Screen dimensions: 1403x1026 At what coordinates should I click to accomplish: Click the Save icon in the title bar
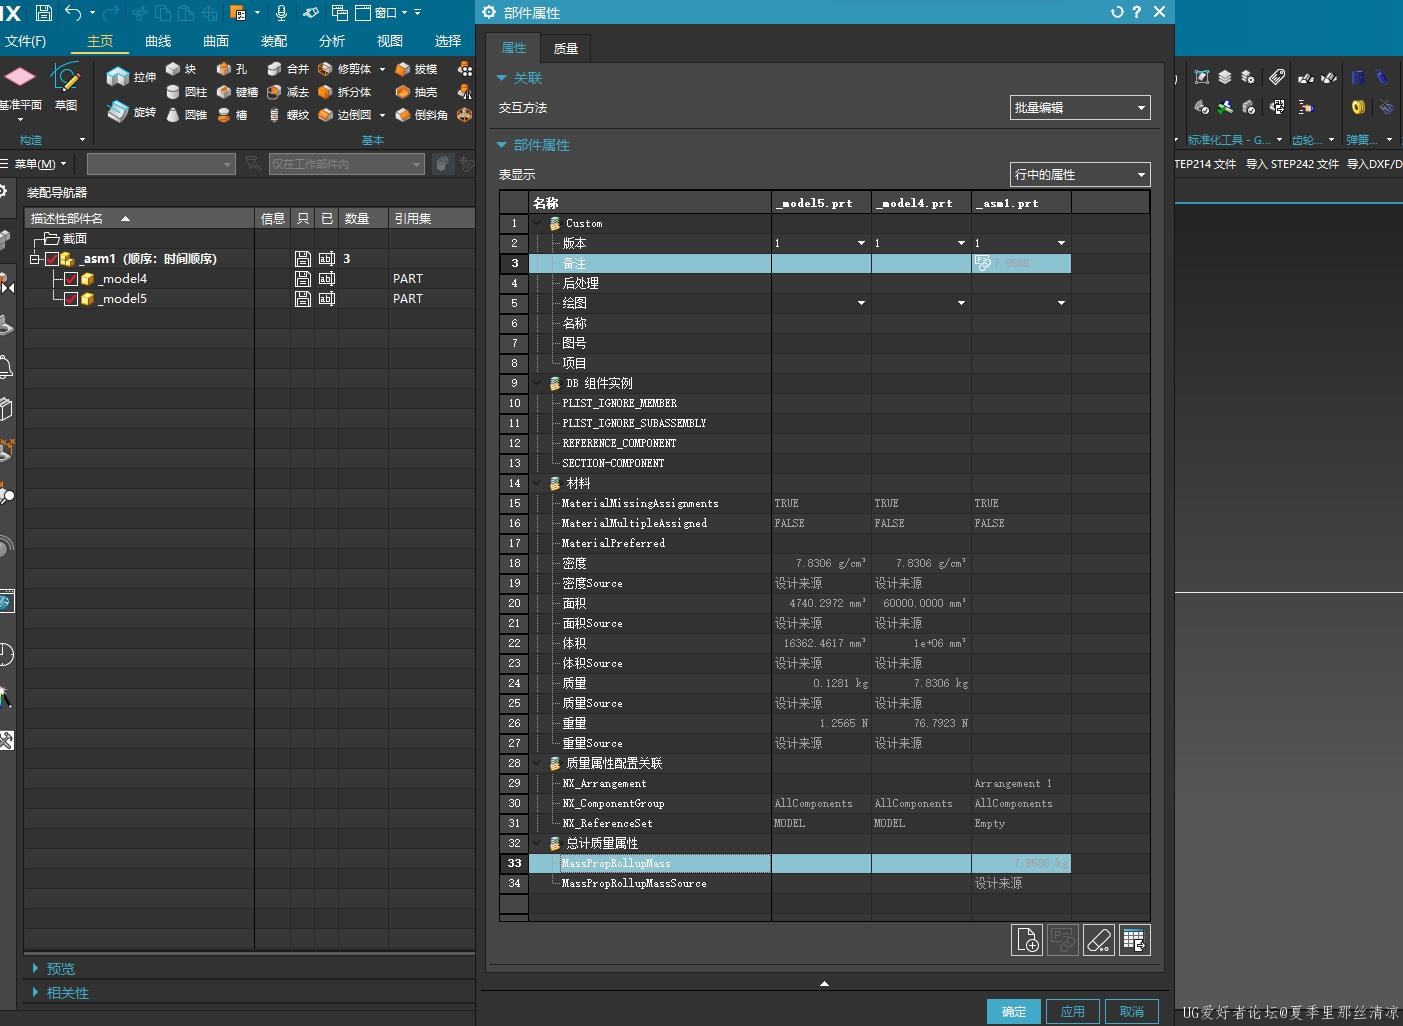(x=44, y=13)
